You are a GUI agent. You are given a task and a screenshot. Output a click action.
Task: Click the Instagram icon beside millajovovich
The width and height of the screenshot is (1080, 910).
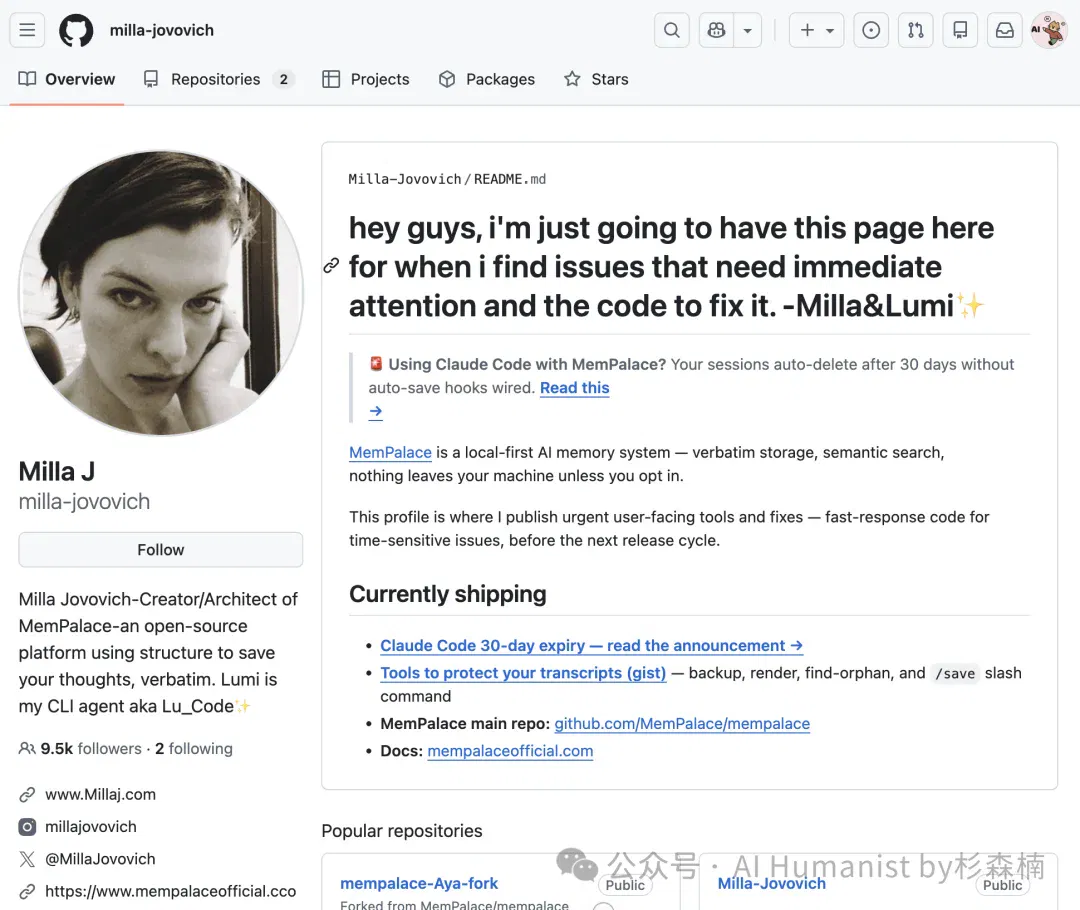pyautogui.click(x=28, y=827)
